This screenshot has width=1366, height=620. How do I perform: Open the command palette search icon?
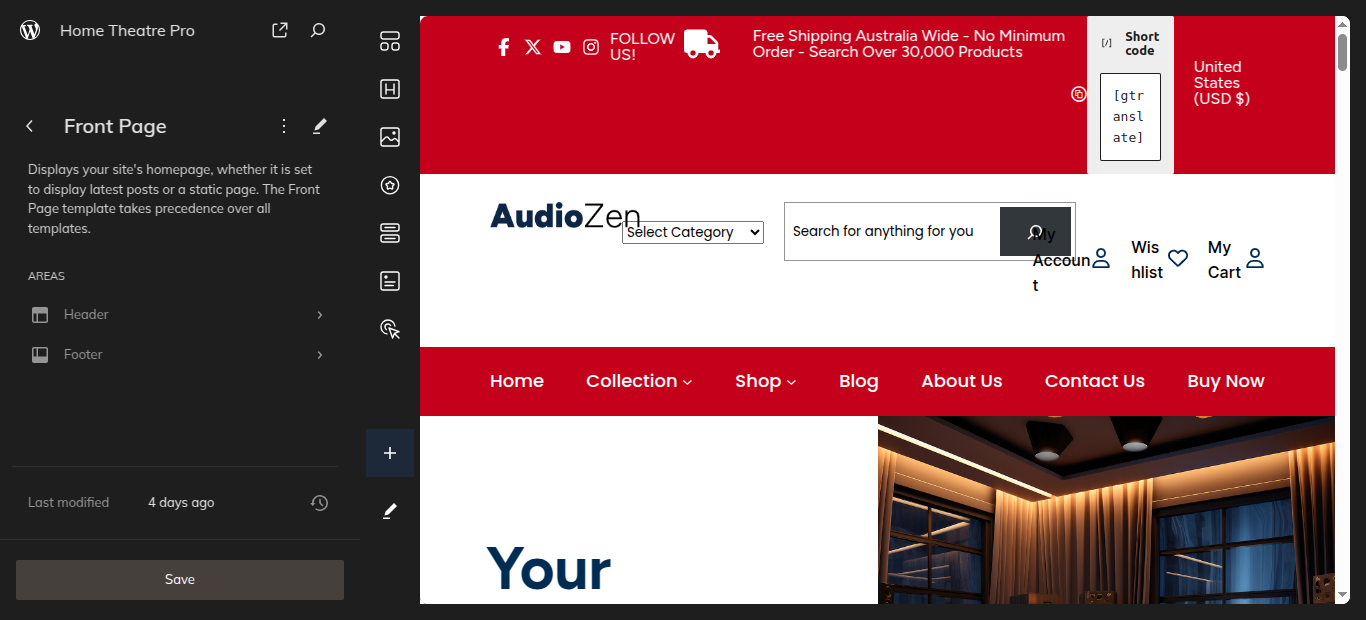[x=318, y=31]
